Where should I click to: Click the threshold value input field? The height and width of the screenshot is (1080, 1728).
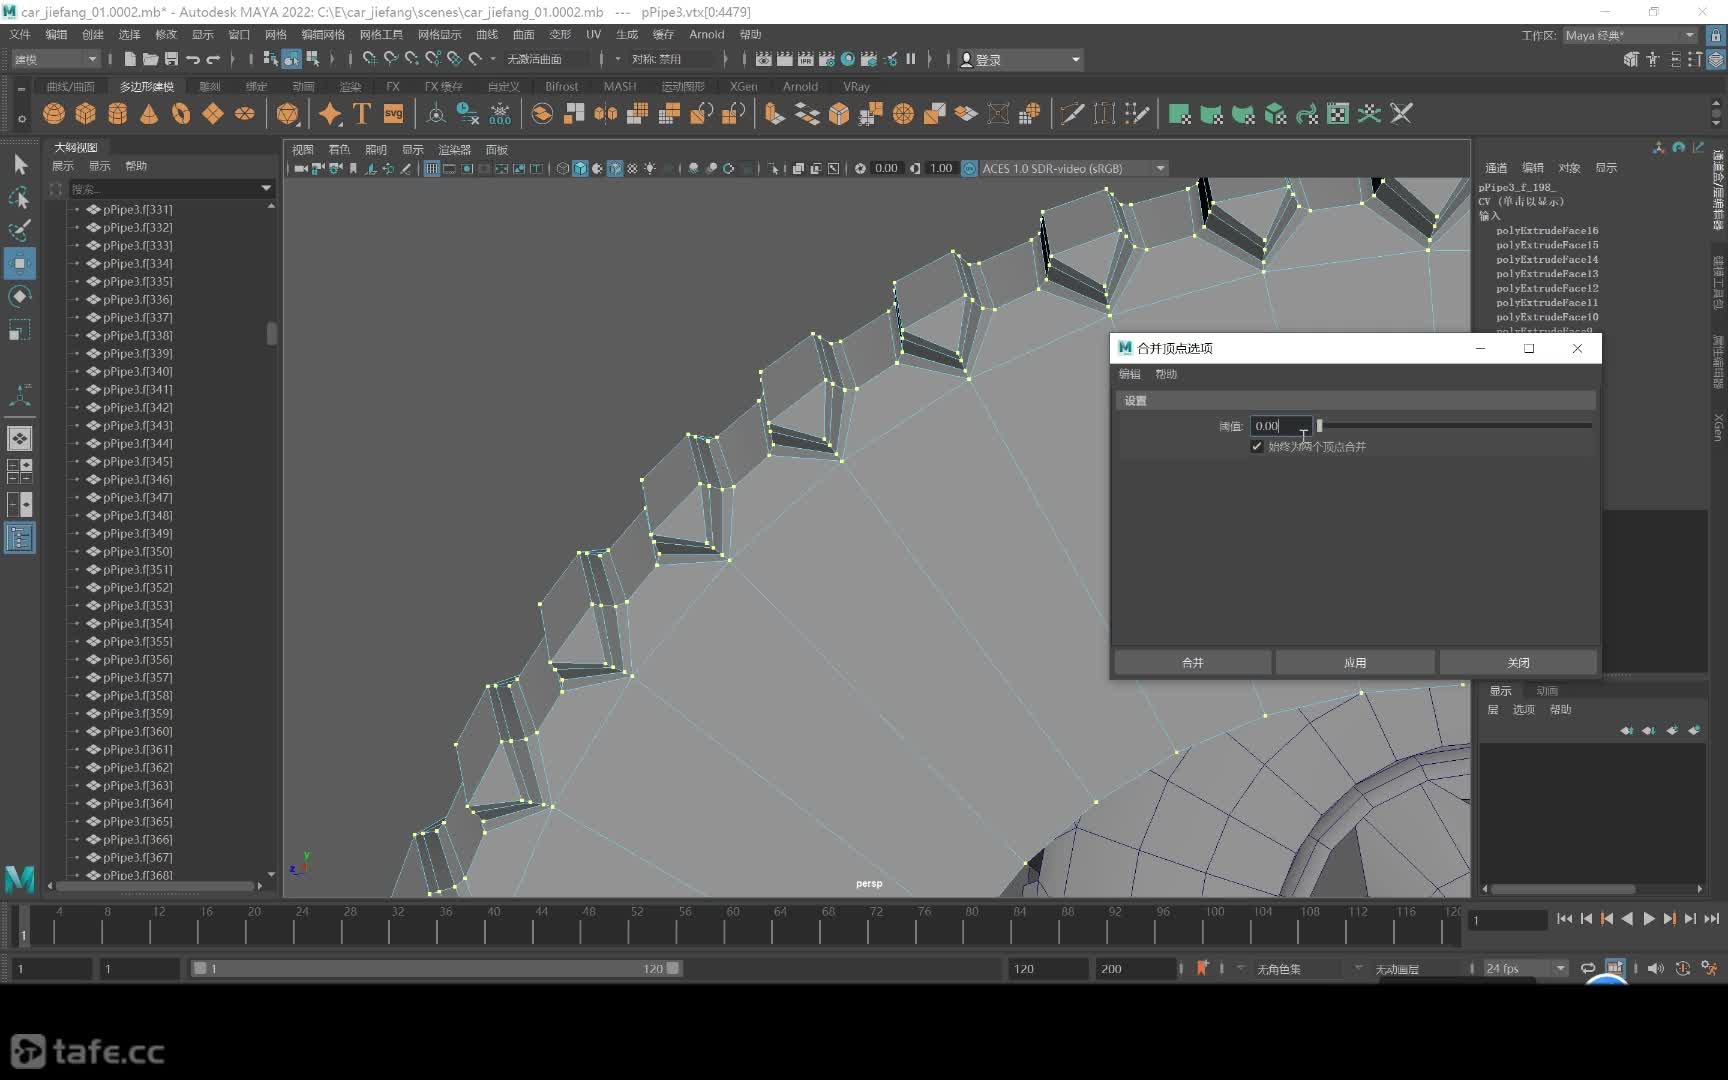pyautogui.click(x=1282, y=426)
